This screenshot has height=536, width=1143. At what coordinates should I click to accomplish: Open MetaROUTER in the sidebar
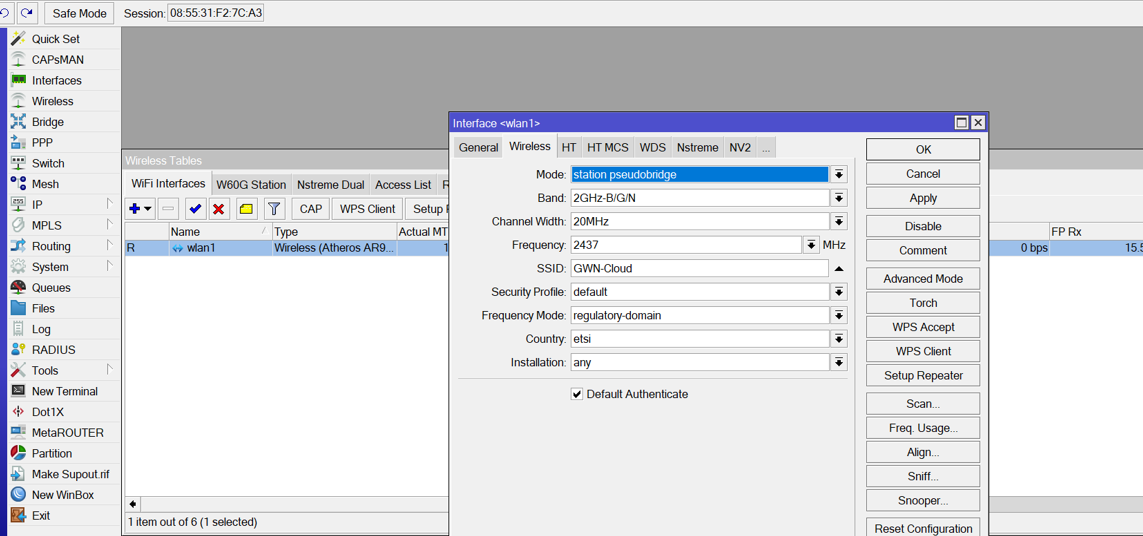(67, 432)
